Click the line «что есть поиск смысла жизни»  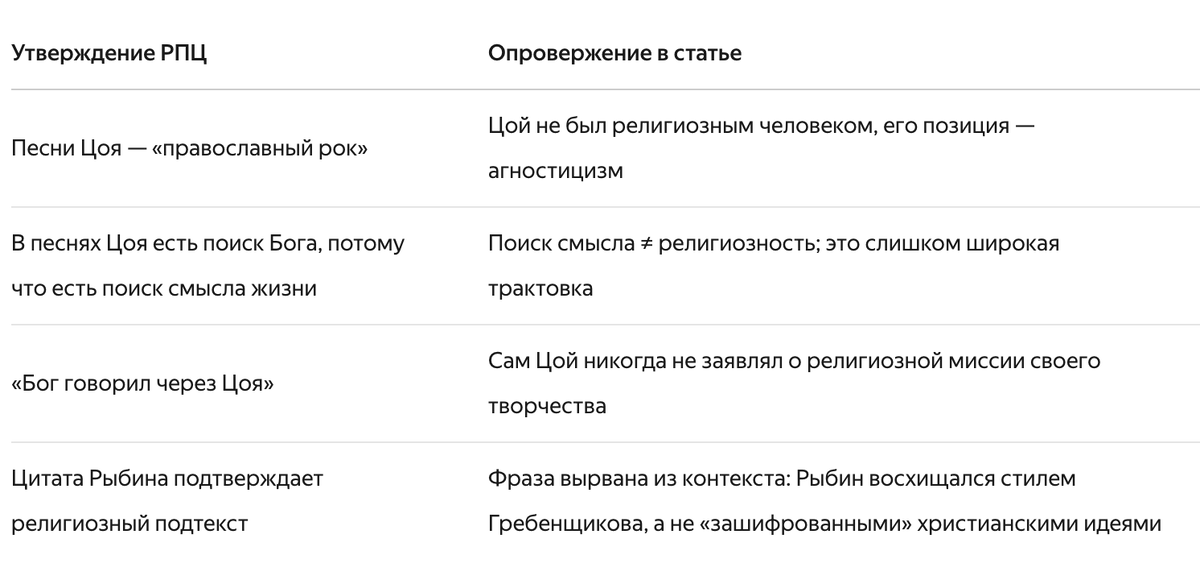164,289
